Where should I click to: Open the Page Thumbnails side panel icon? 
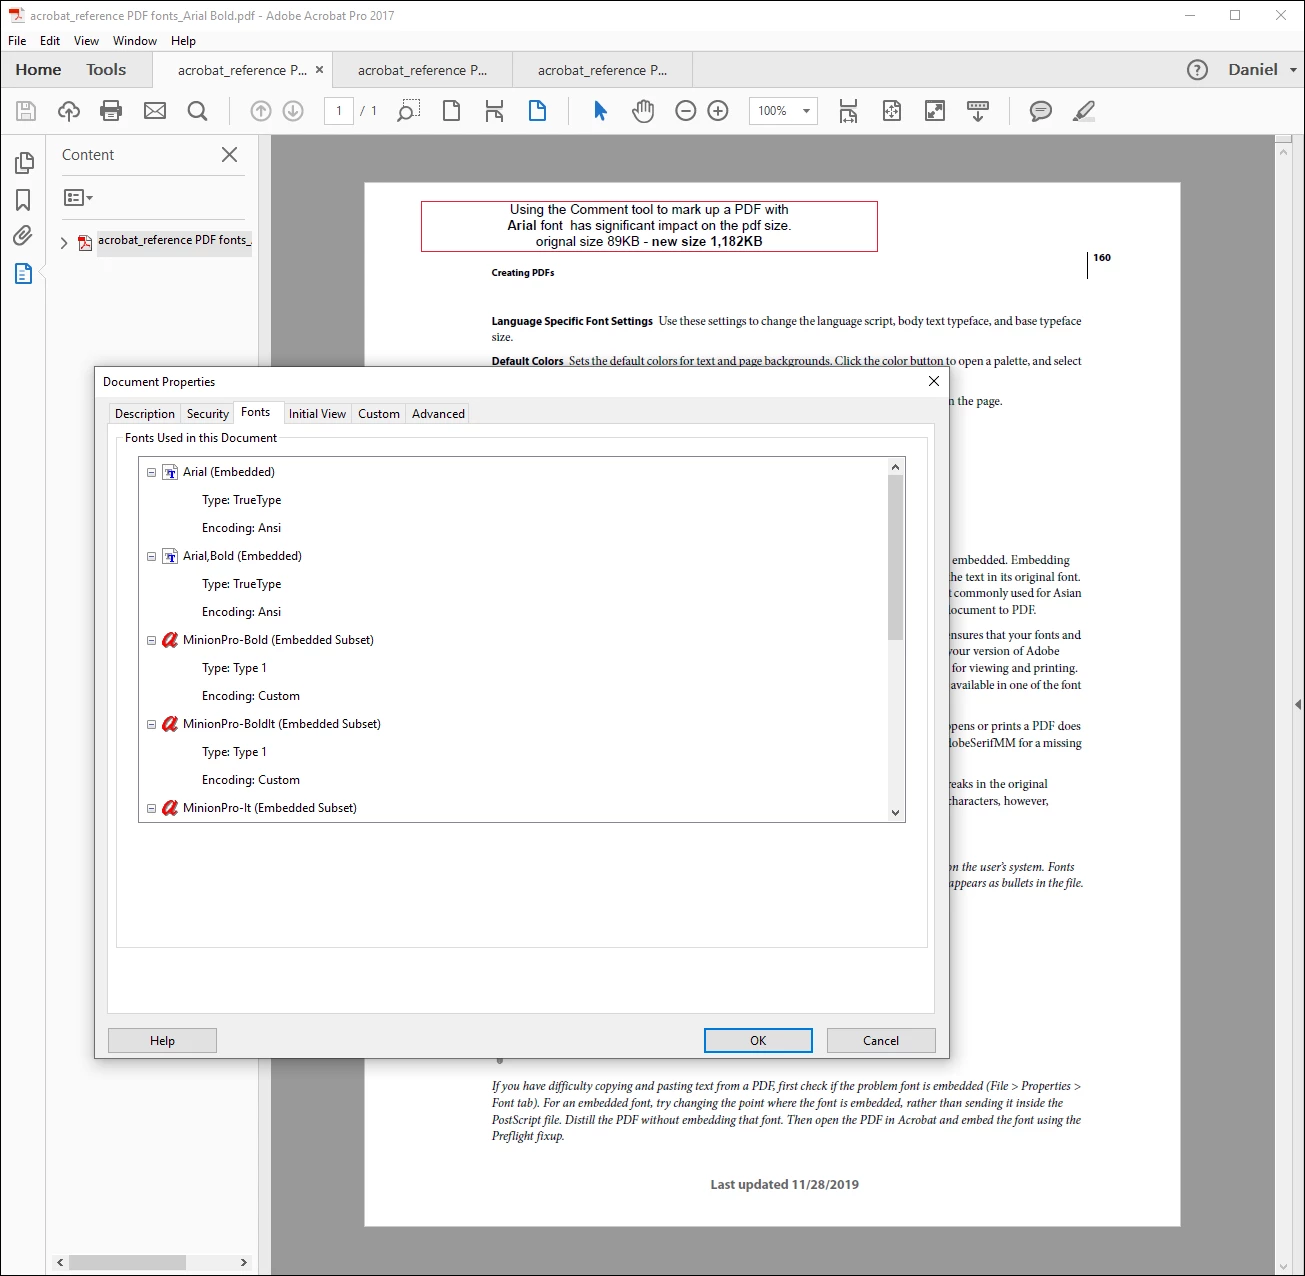pyautogui.click(x=24, y=163)
